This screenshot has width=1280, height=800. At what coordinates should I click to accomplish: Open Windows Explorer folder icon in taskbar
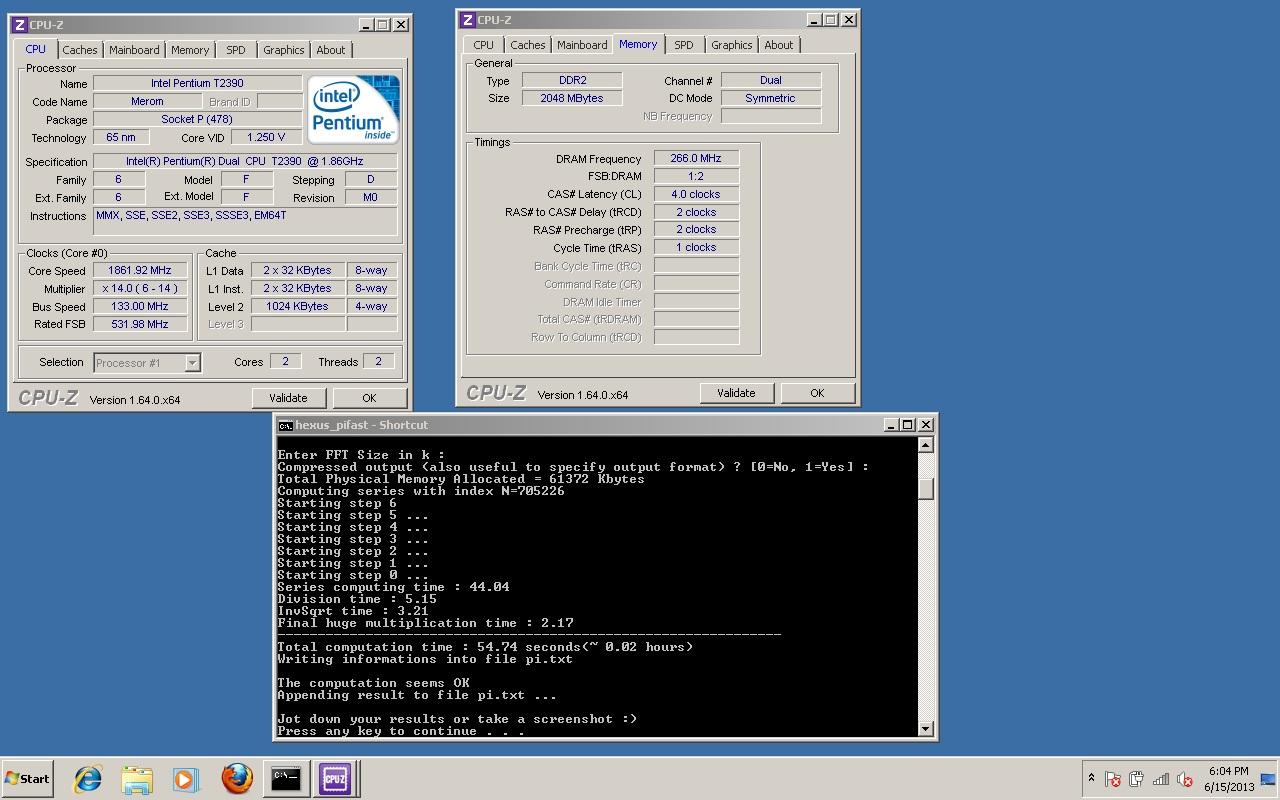(137, 778)
